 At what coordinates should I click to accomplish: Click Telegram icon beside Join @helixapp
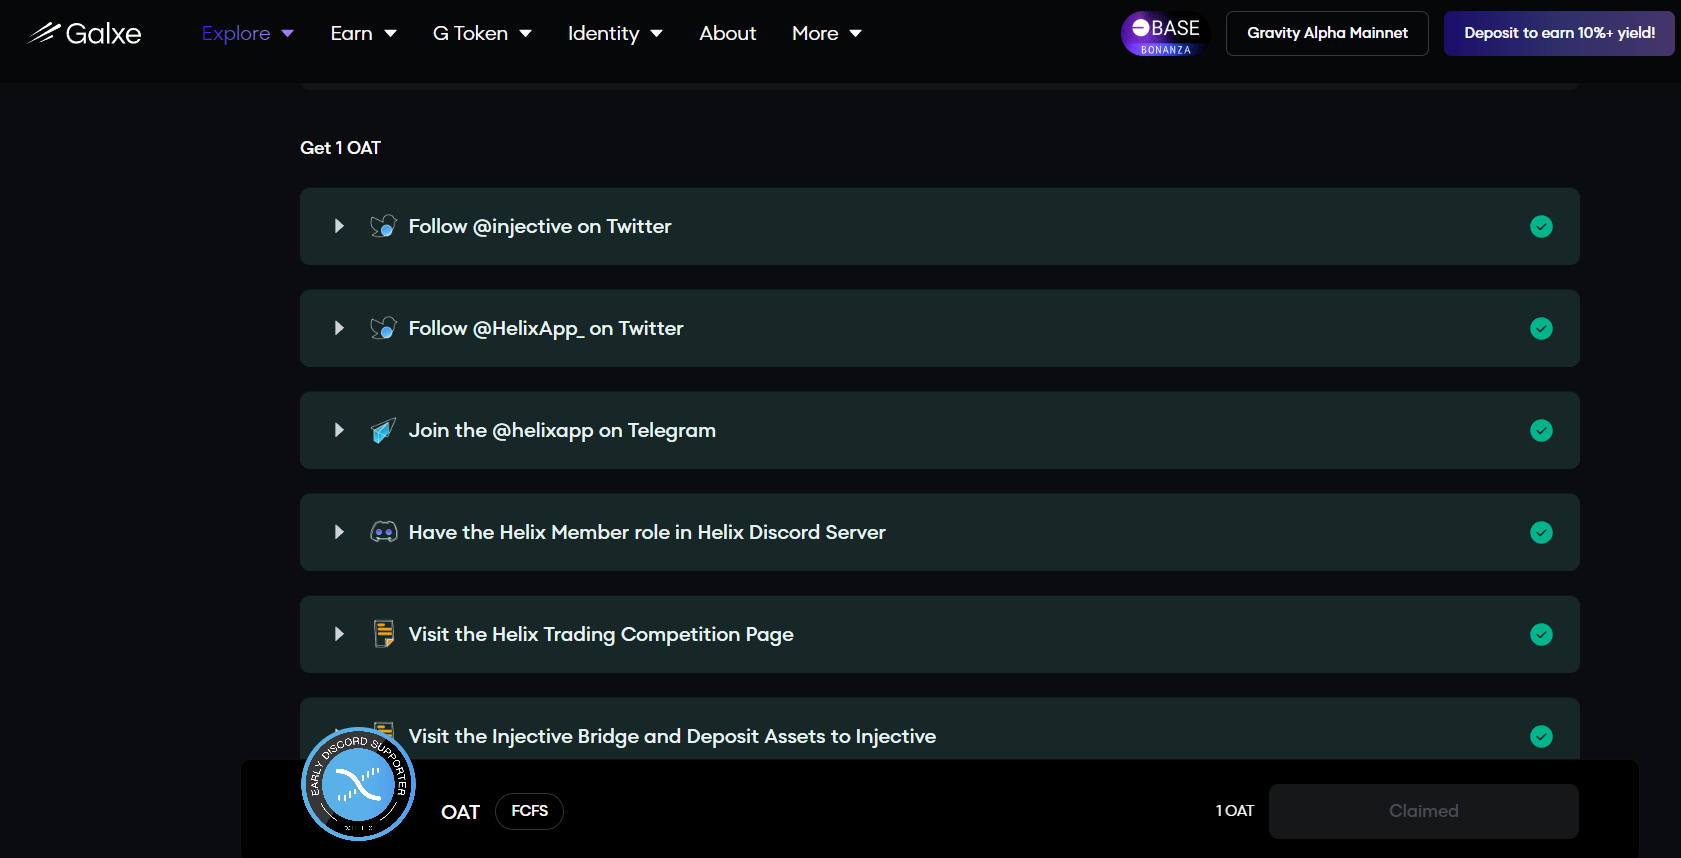pyautogui.click(x=383, y=430)
